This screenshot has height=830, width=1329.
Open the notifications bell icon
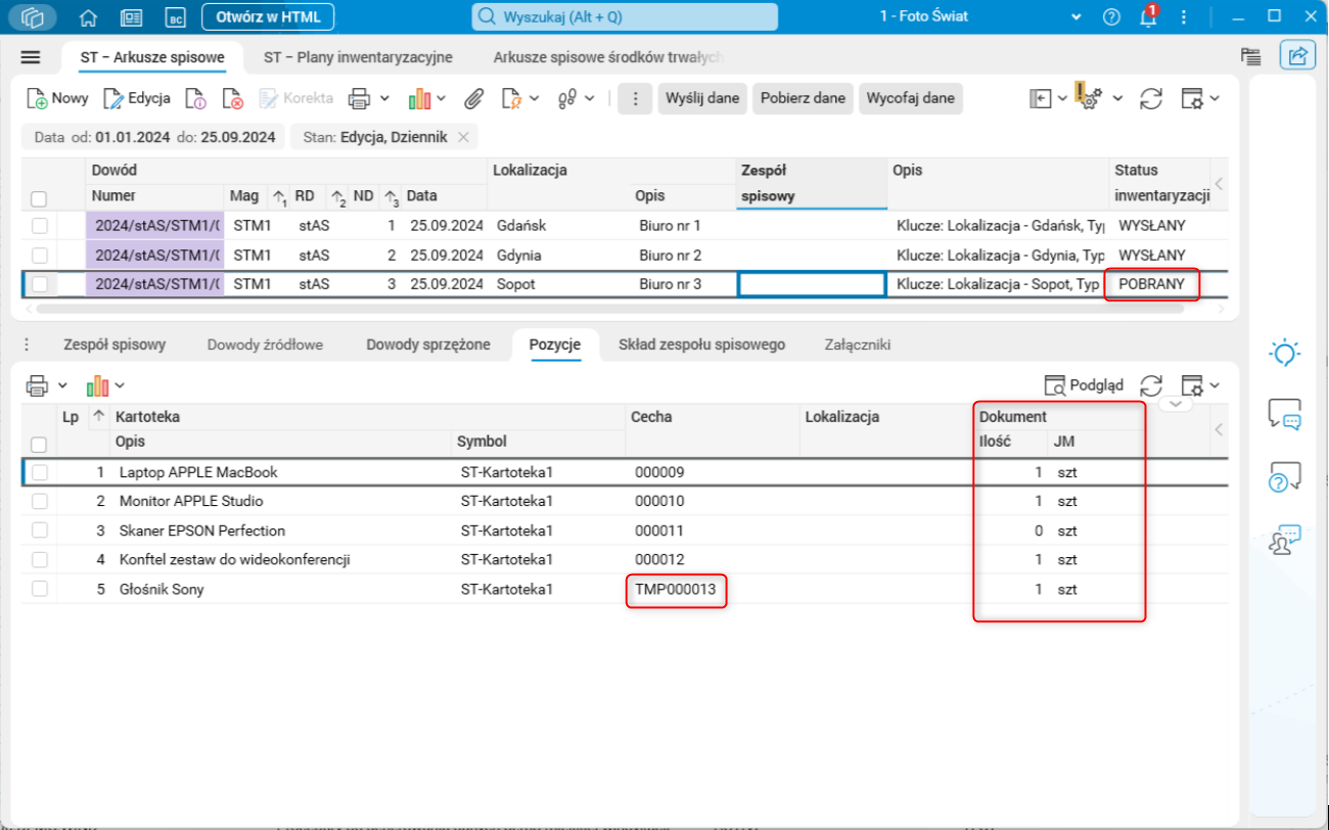(x=1148, y=17)
